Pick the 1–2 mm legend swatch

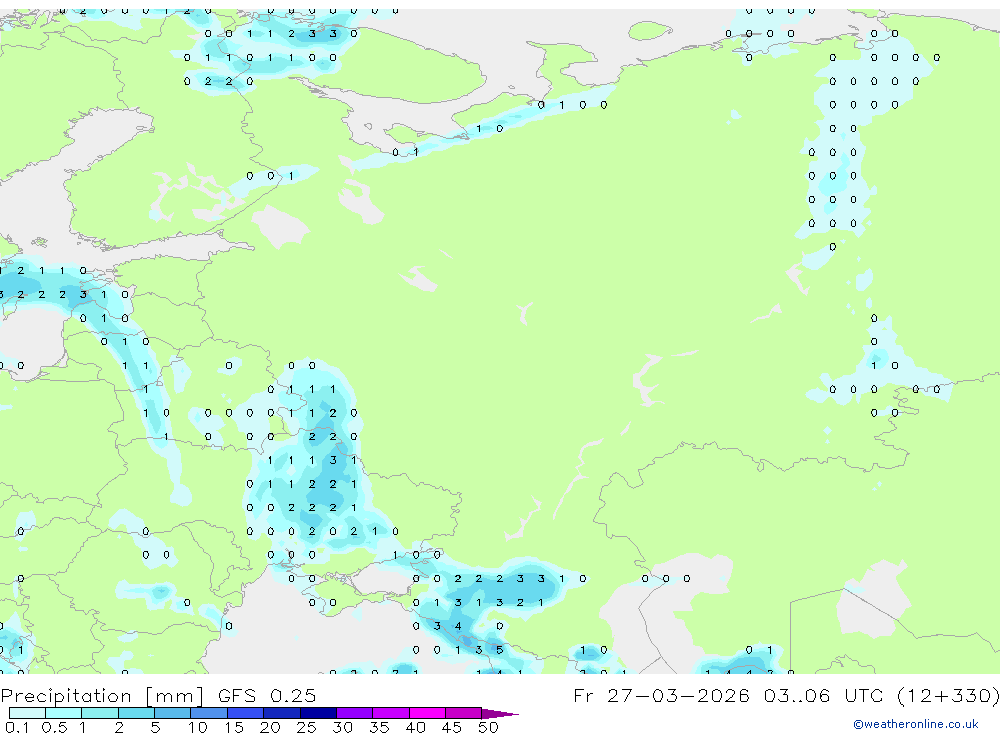[100, 713]
